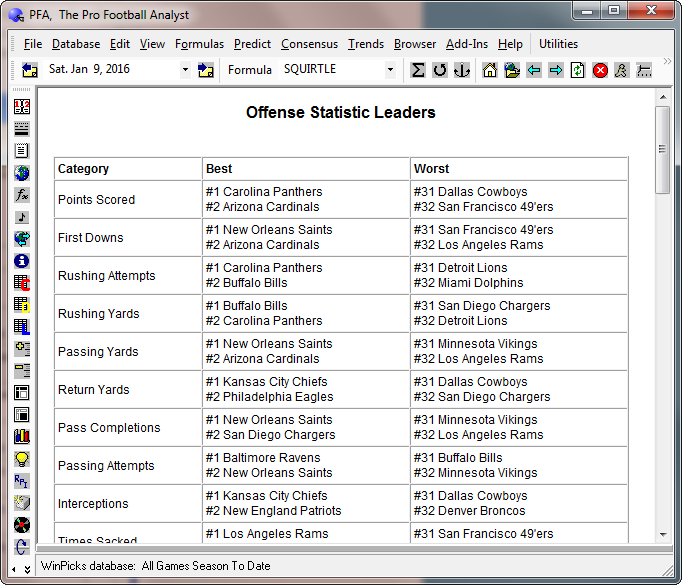The height and width of the screenshot is (585, 682).
Task: Refresh page using green arrows document icon
Action: [x=578, y=70]
